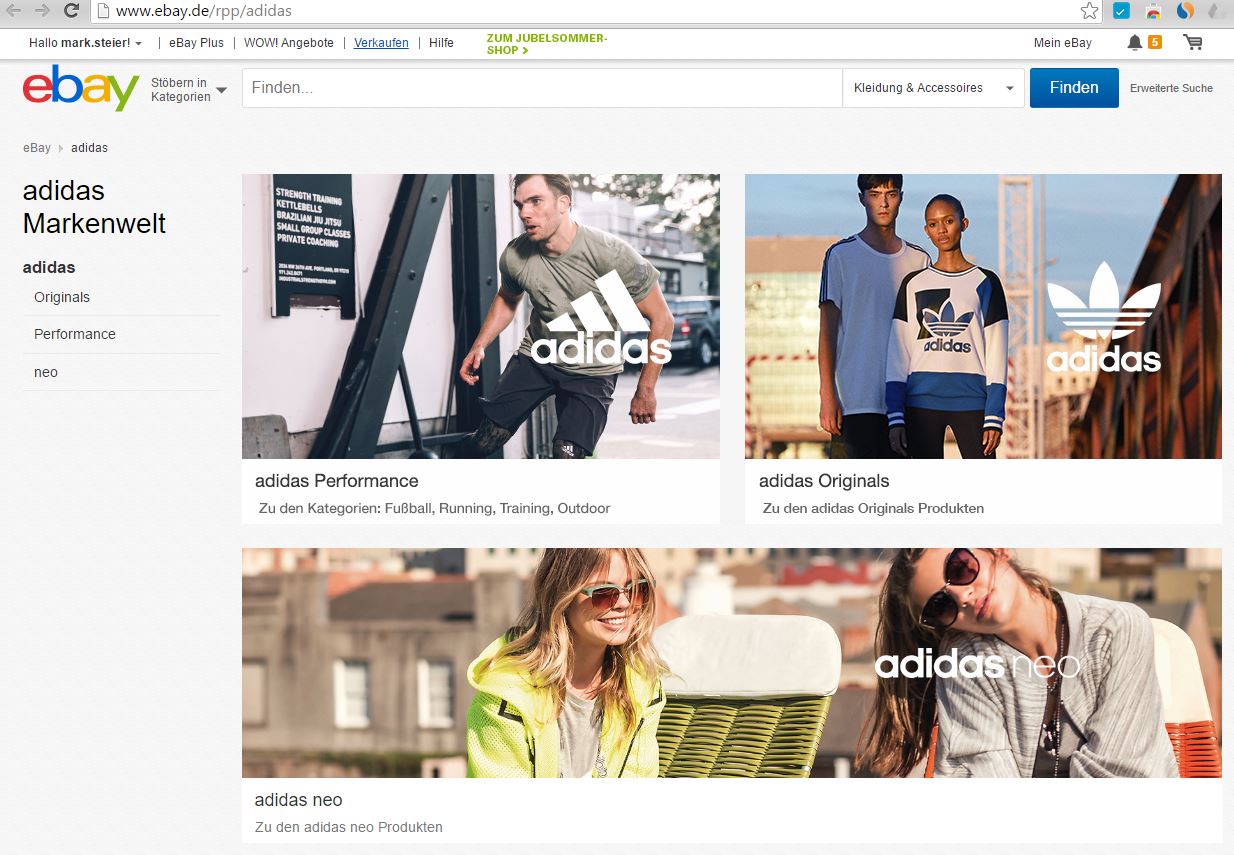Viewport: 1234px width, 855px height.
Task: Open the adidas Originals banner image
Action: (983, 316)
